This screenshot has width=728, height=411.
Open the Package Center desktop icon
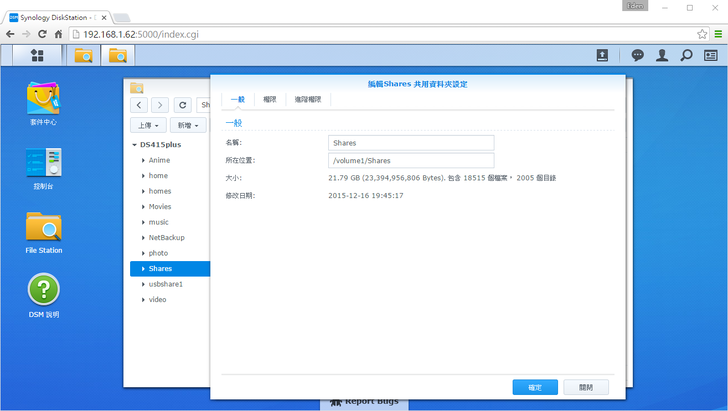43,98
